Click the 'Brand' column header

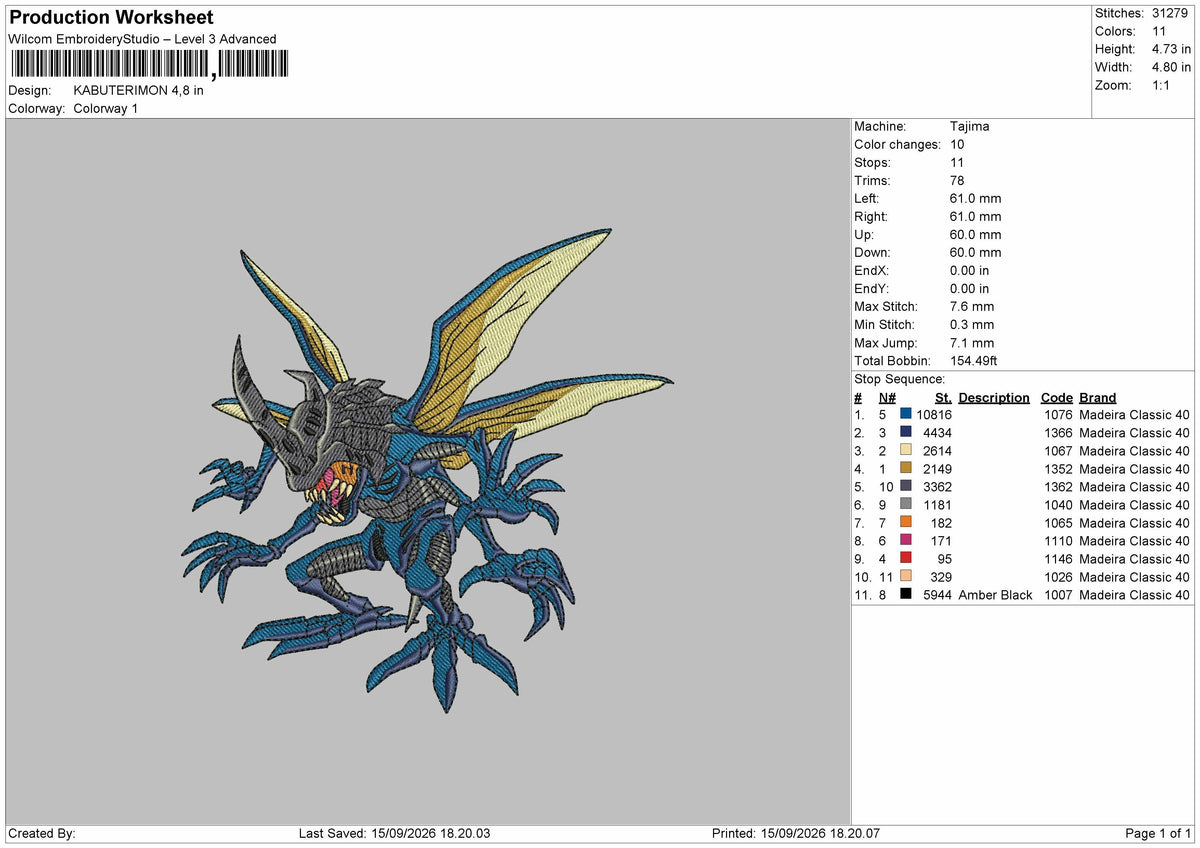[1097, 397]
